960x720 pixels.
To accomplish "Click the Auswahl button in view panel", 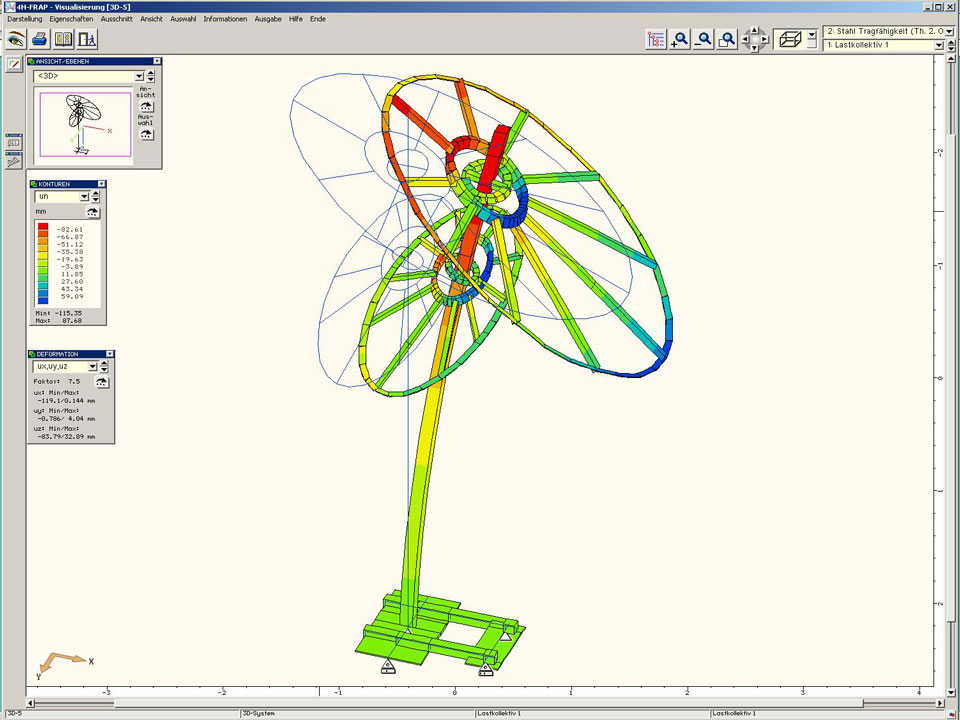I will pyautogui.click(x=146, y=133).
